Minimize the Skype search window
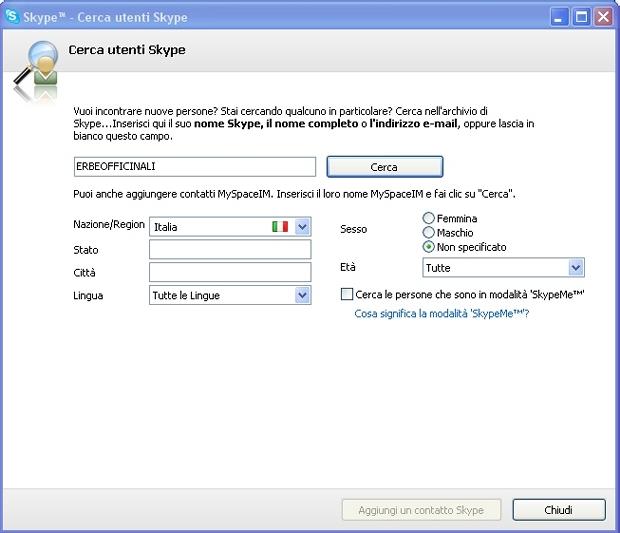The width and height of the screenshot is (620, 533). tap(559, 17)
